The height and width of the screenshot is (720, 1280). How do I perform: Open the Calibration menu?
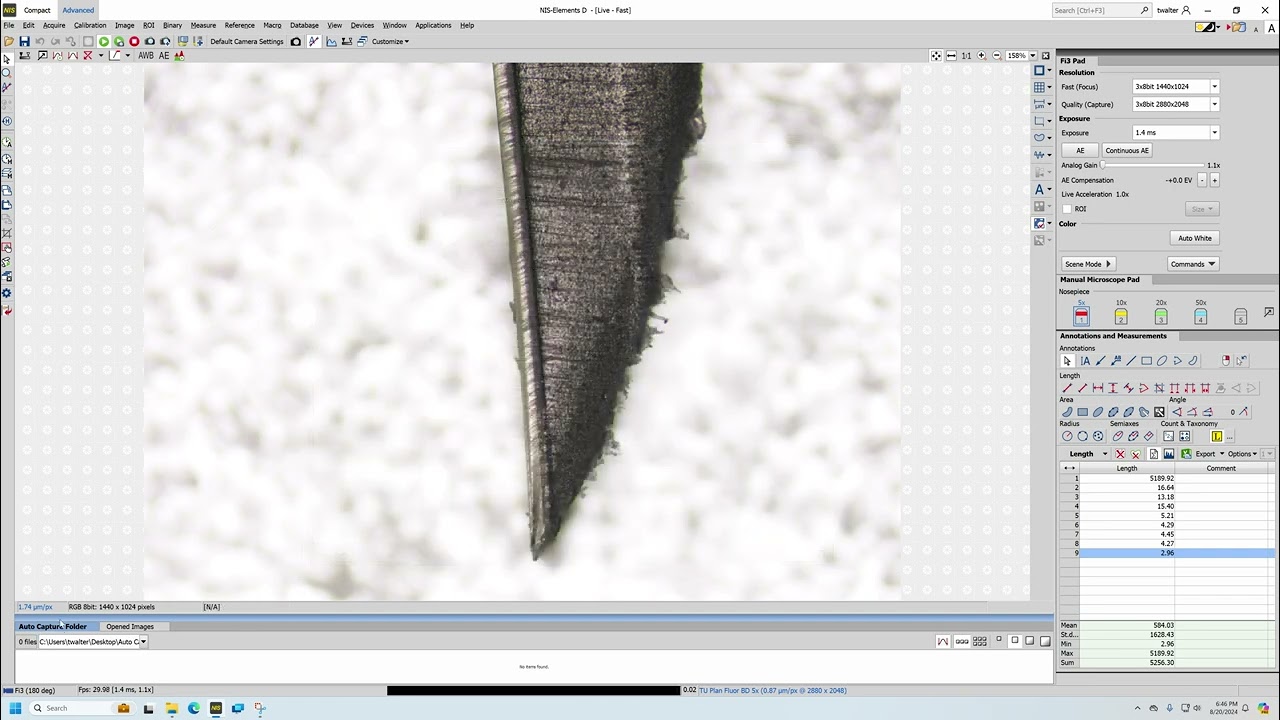click(90, 25)
